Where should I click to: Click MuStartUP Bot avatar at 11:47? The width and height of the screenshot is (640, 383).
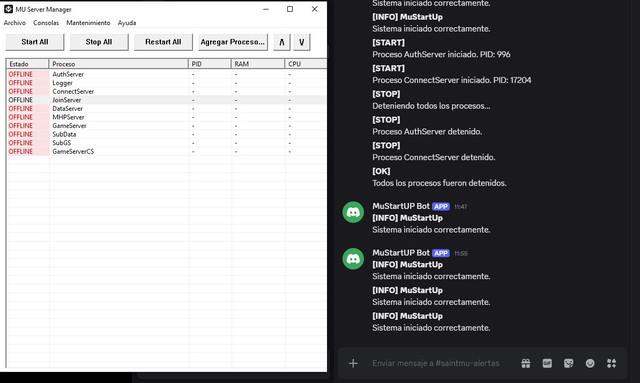[x=353, y=212]
